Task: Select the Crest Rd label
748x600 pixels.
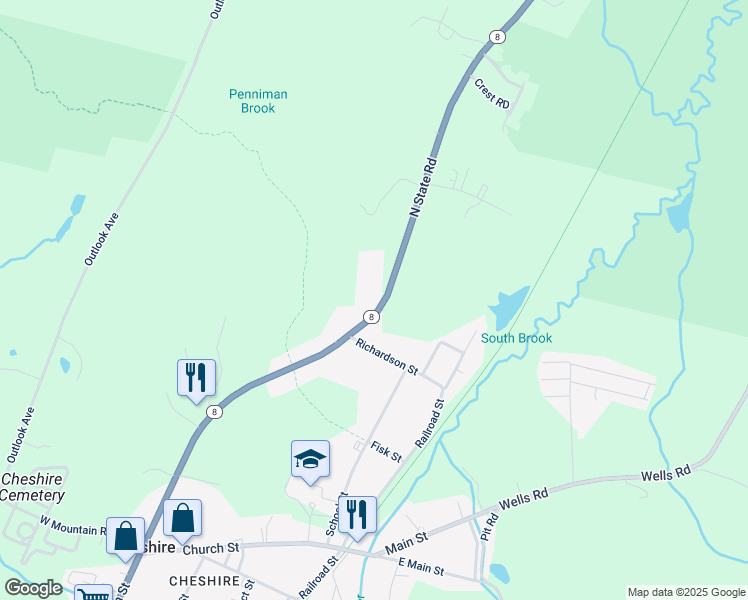Action: click(x=492, y=93)
